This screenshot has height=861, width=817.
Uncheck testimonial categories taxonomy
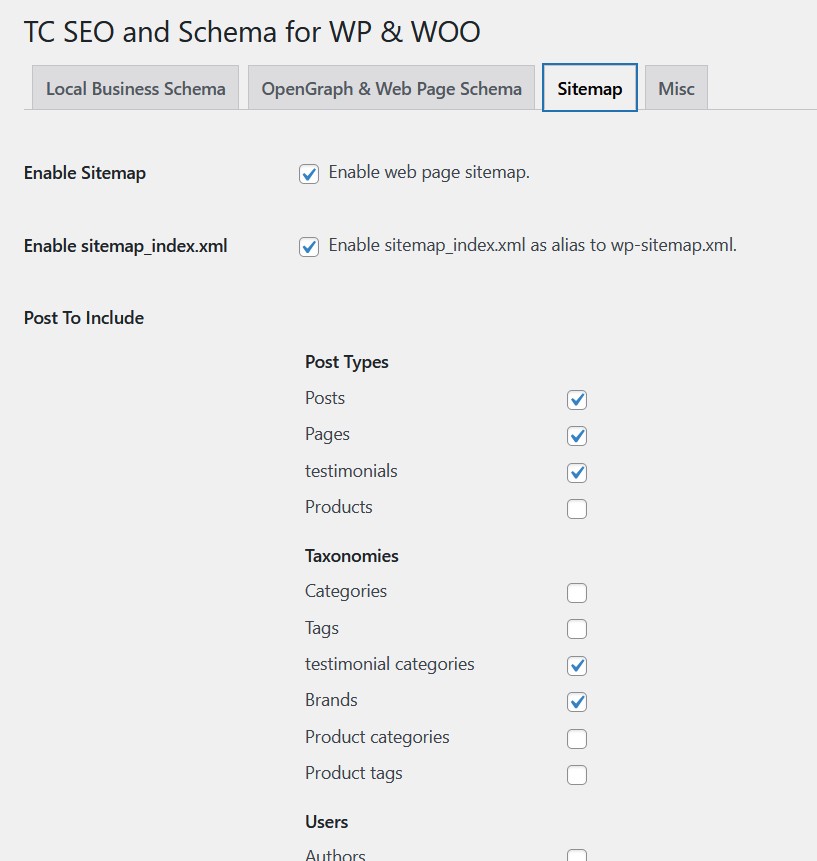(576, 665)
